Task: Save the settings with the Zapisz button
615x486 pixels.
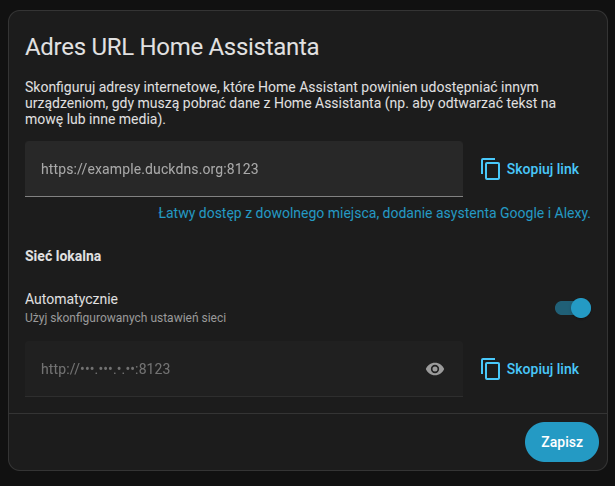Action: 561,442
